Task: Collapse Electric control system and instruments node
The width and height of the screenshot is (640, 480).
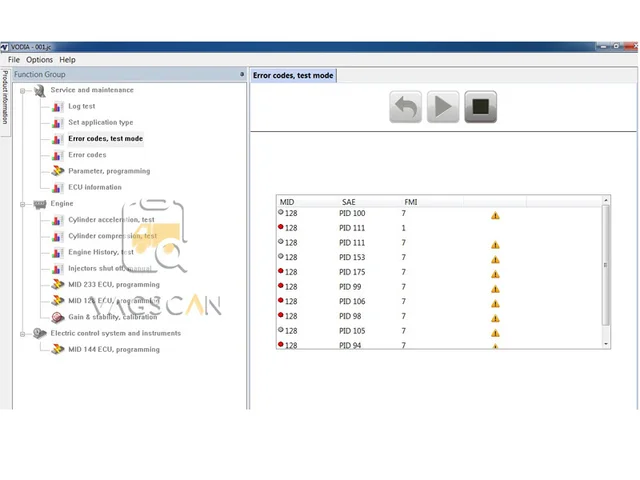Action: [x=23, y=334]
